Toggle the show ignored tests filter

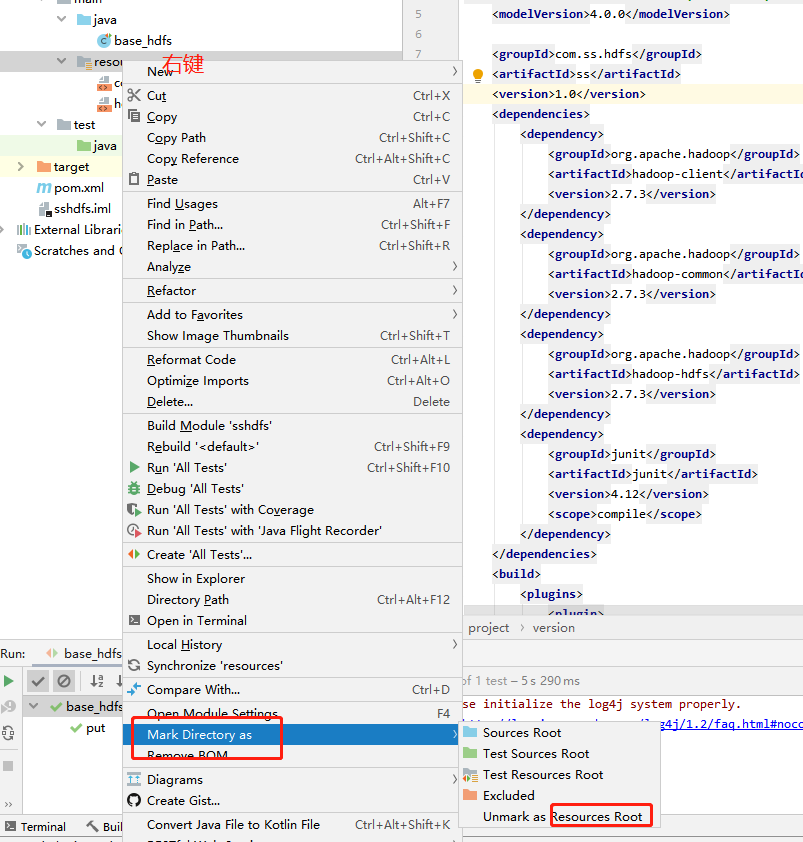pos(63,681)
